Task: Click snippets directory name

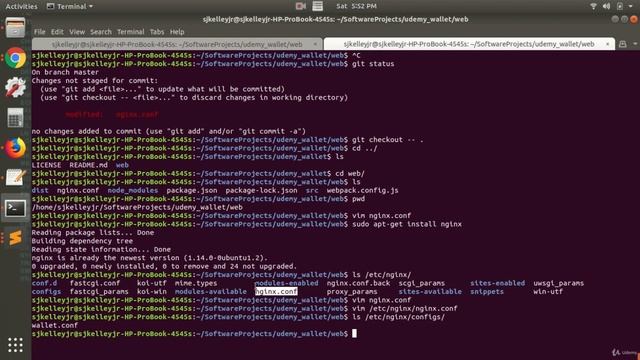Action: (x=487, y=291)
